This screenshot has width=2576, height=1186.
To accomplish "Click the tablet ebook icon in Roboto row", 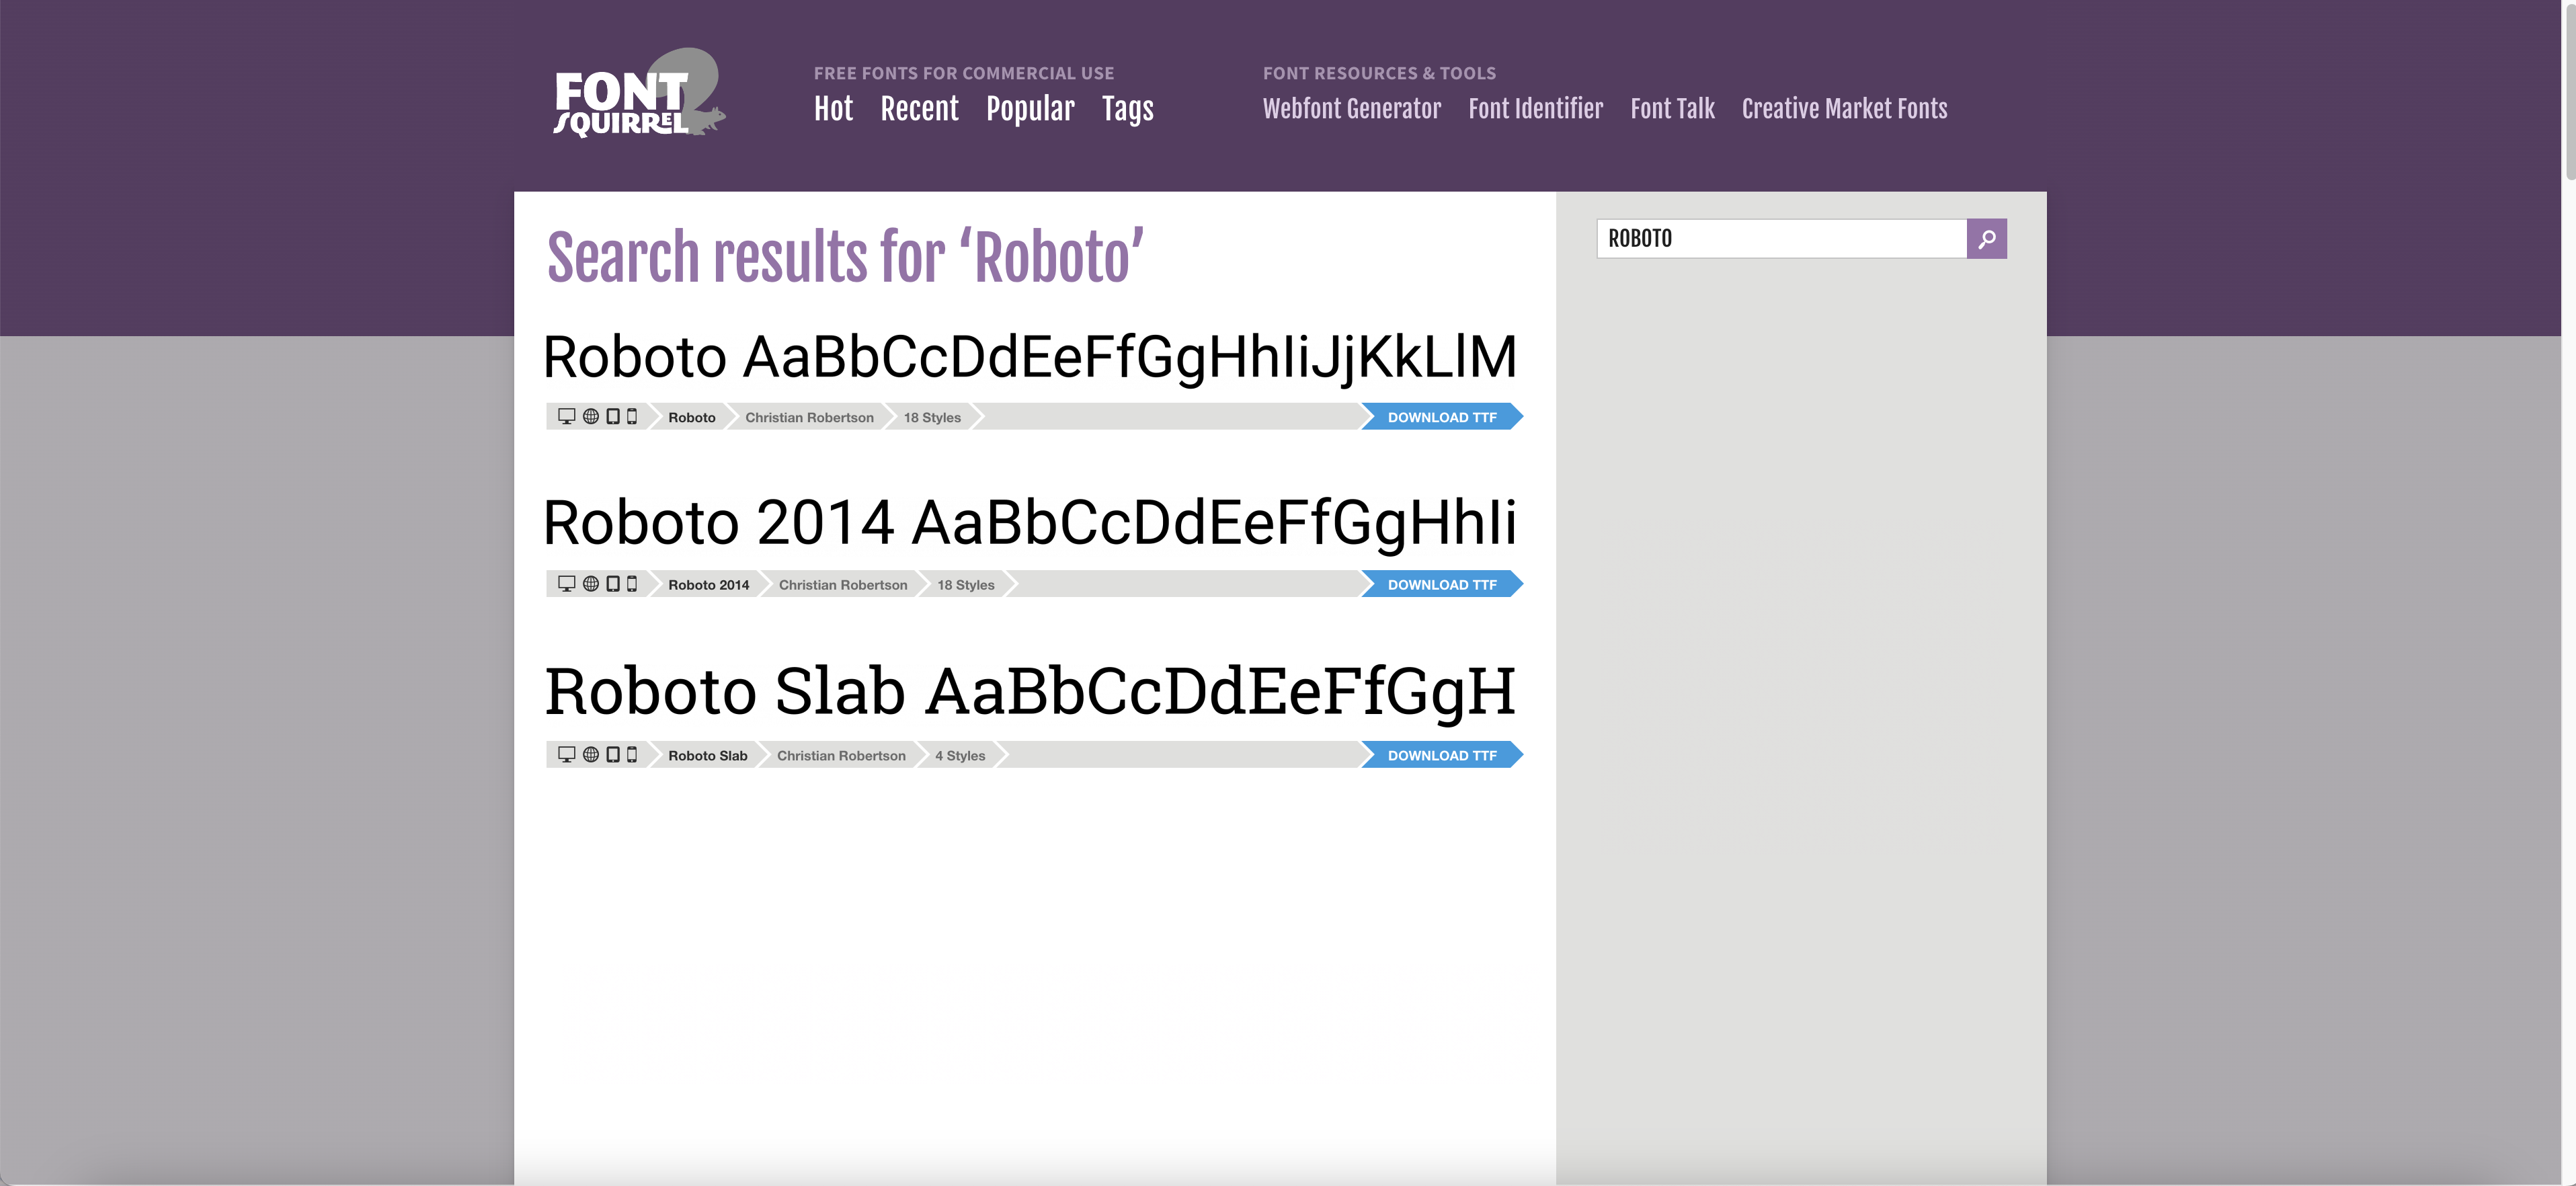I will pos(613,417).
